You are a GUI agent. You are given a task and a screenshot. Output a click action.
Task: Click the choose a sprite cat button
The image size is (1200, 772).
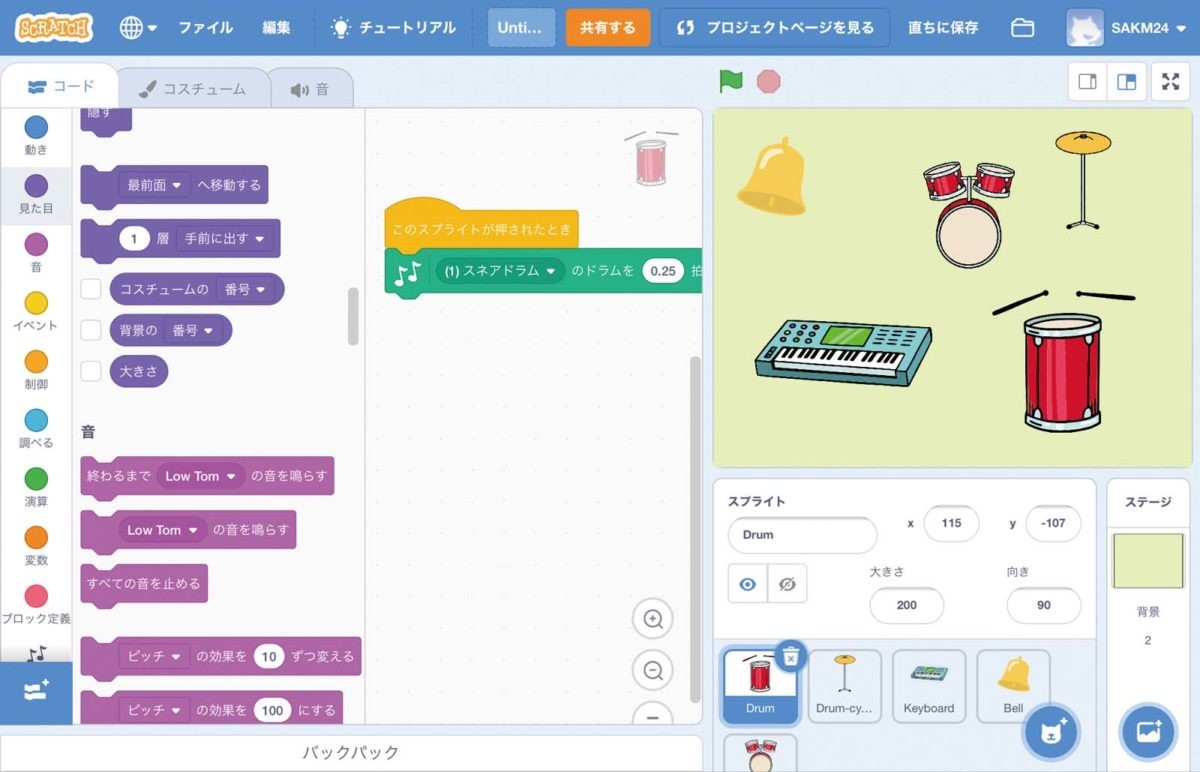pos(1050,733)
